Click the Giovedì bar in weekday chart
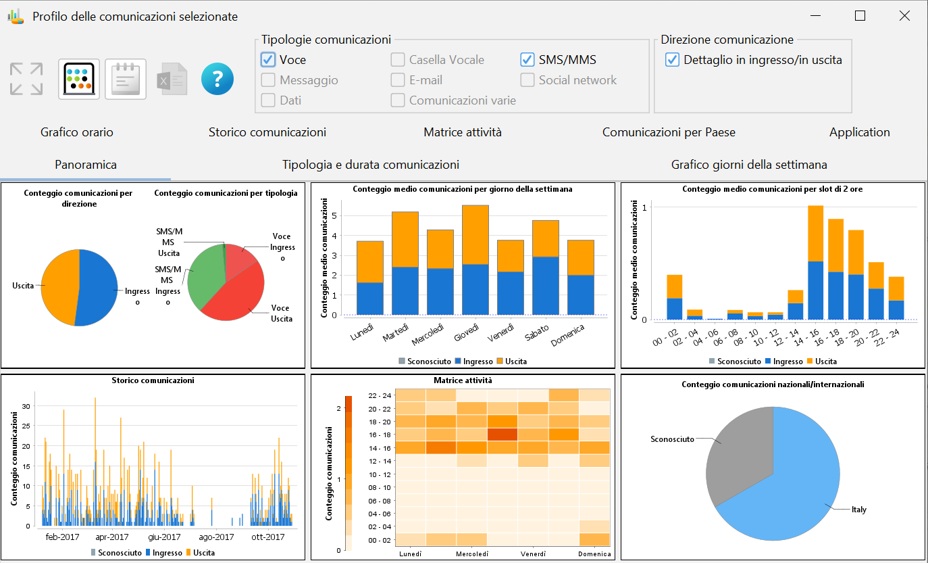Image resolution: width=928 pixels, height=563 pixels. [475, 260]
